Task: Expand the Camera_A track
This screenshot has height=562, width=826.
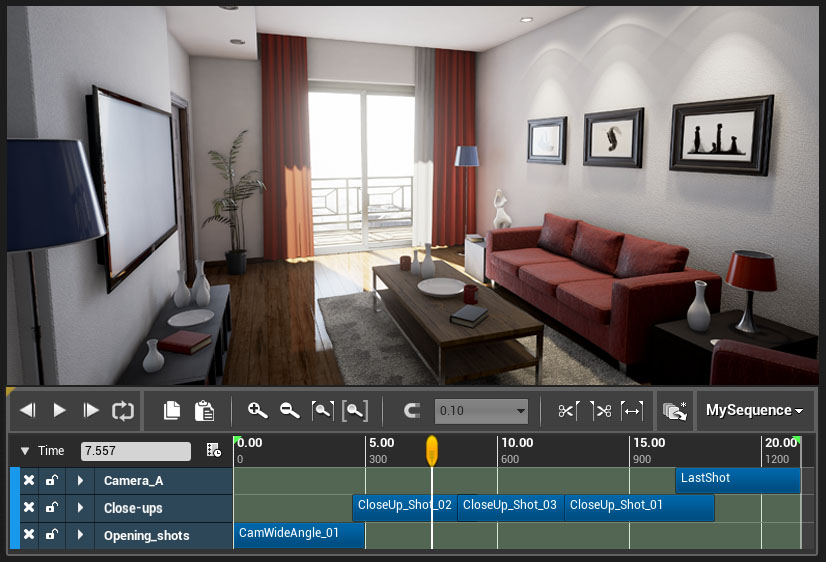Action: point(80,480)
